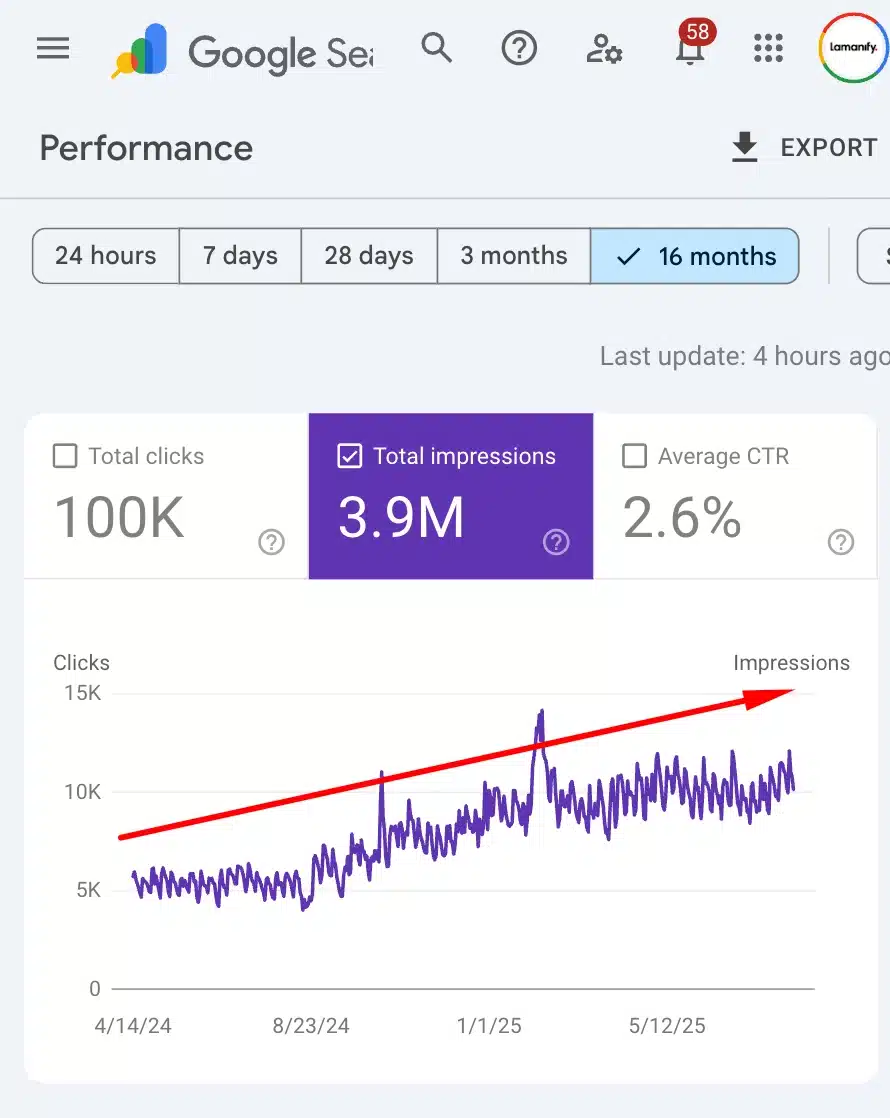Select the 7 days filter

(240, 256)
